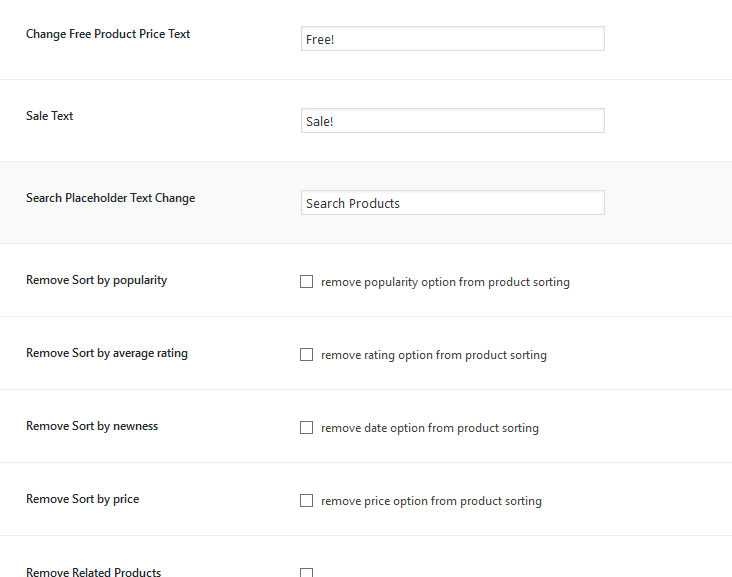Click 'remove price option from product sorting' text
Viewport: 732px width, 577px height.
[x=431, y=501]
